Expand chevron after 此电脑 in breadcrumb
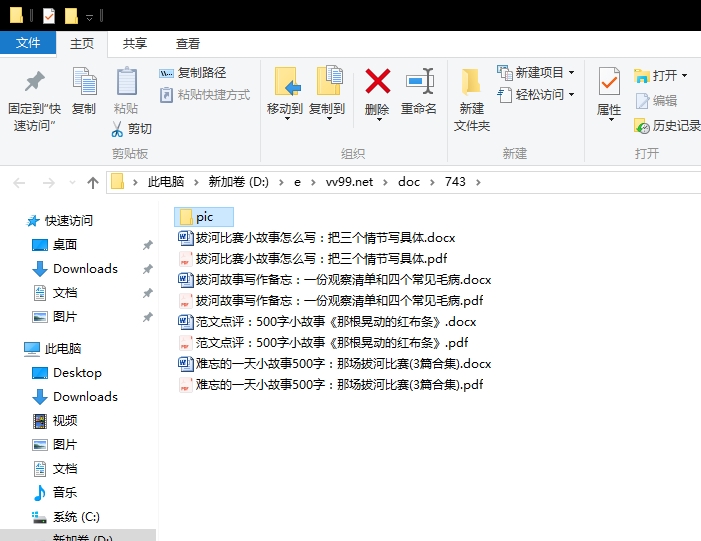 [196, 182]
